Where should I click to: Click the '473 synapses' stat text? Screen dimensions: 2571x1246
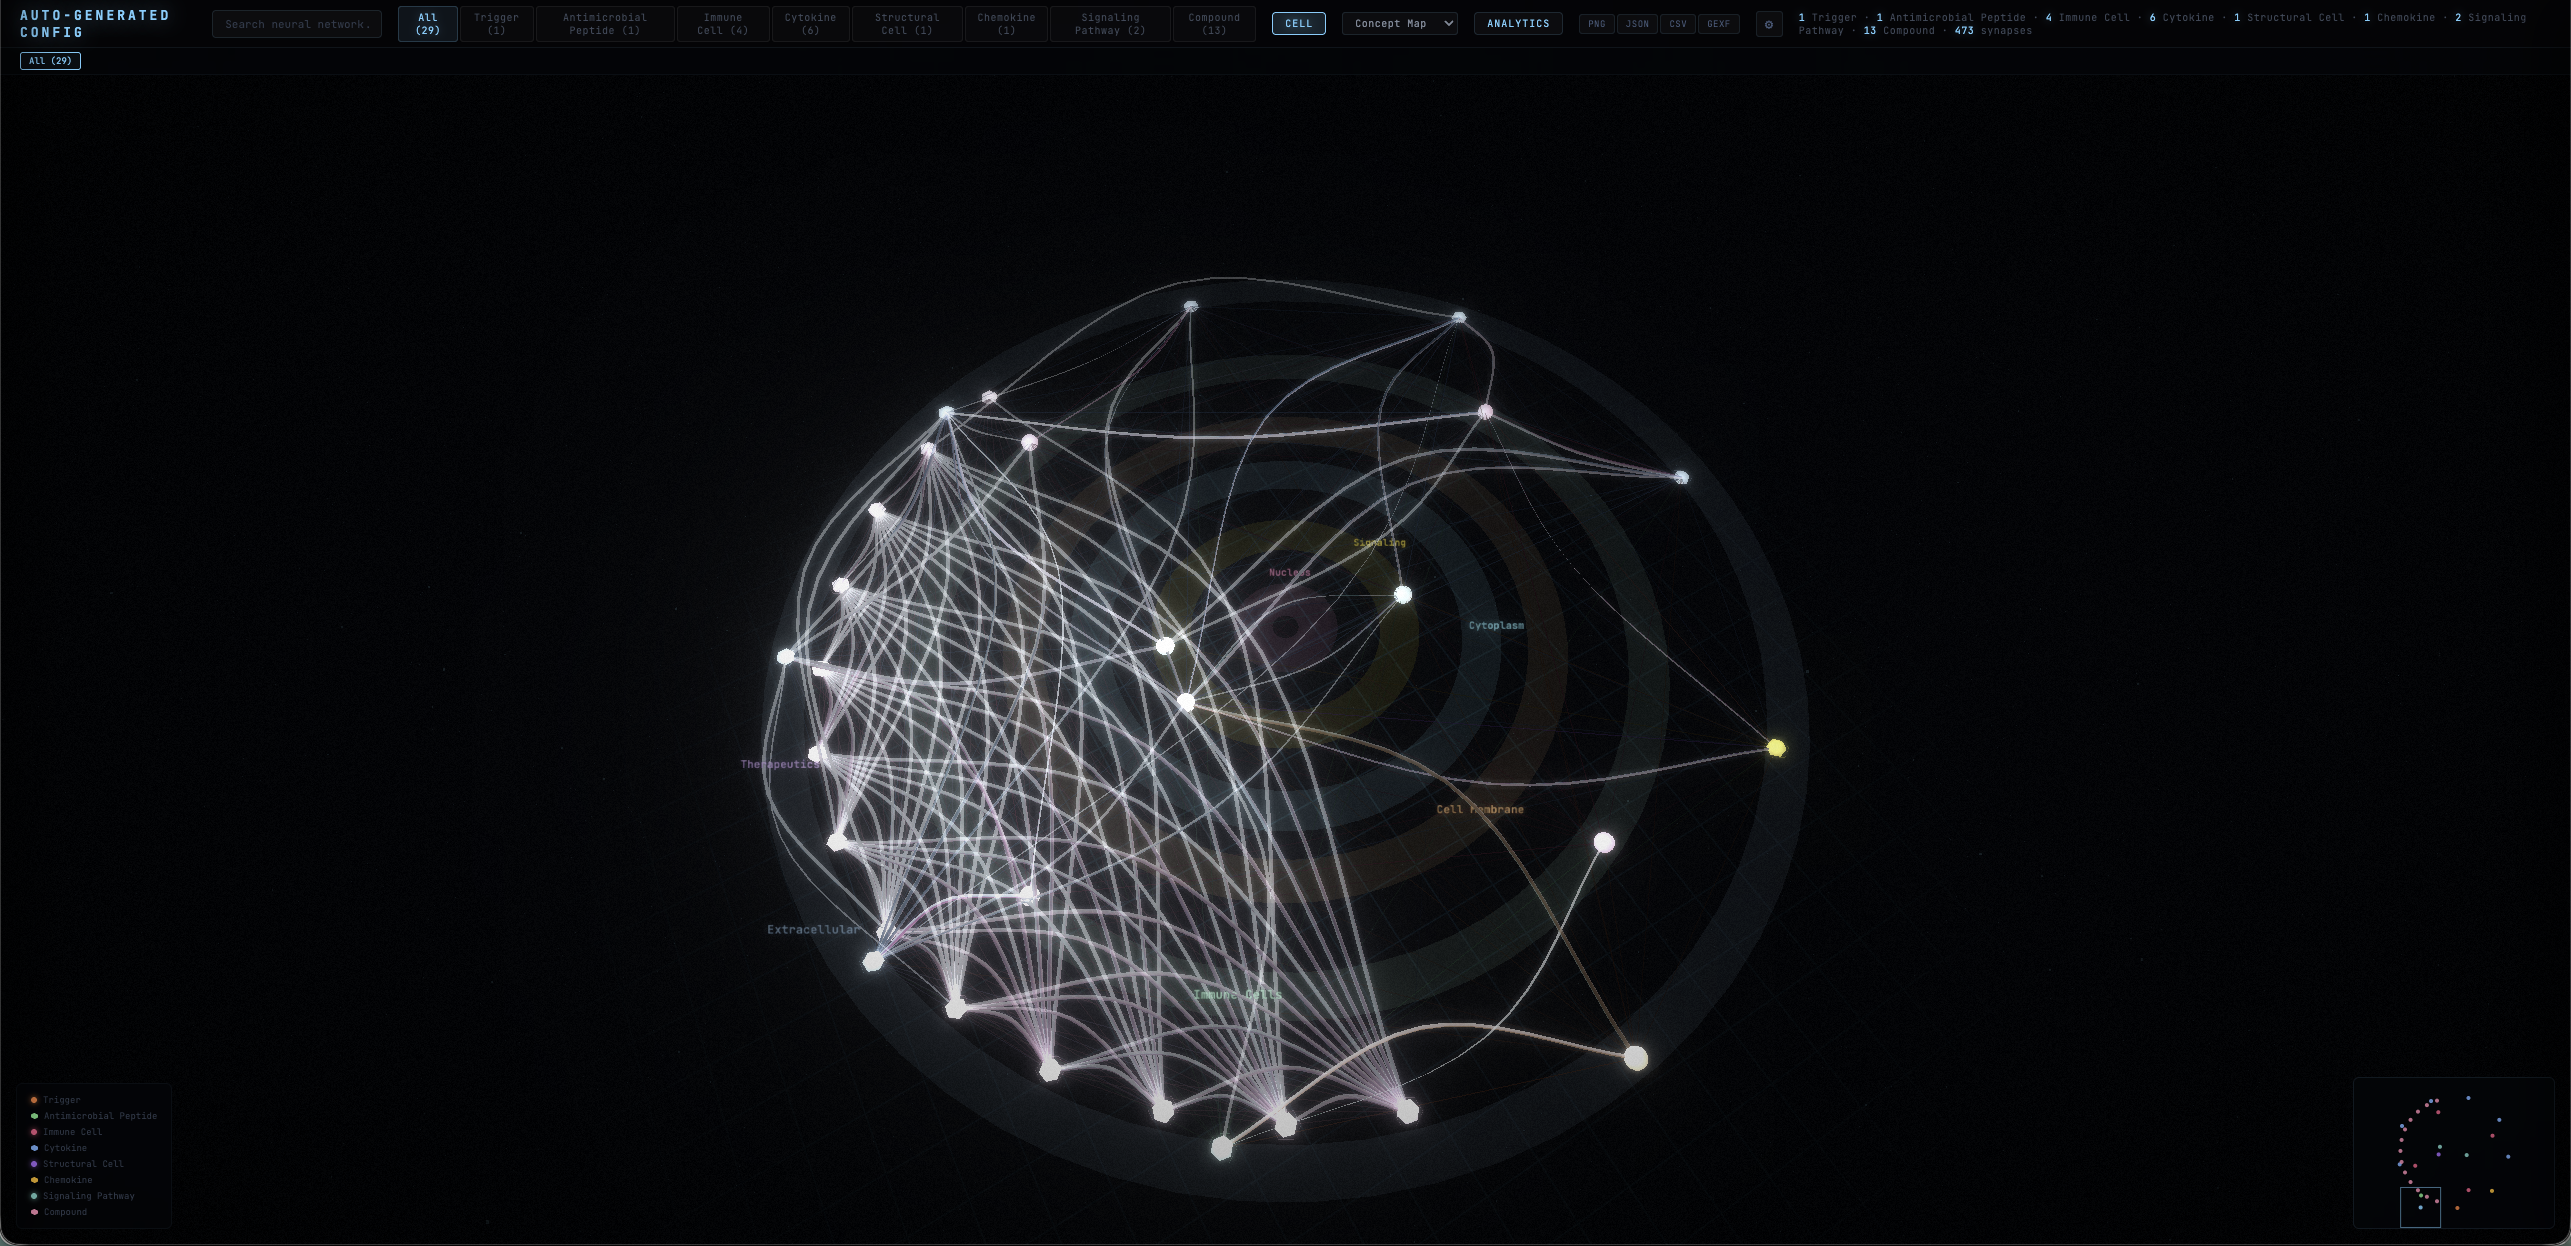point(1993,31)
